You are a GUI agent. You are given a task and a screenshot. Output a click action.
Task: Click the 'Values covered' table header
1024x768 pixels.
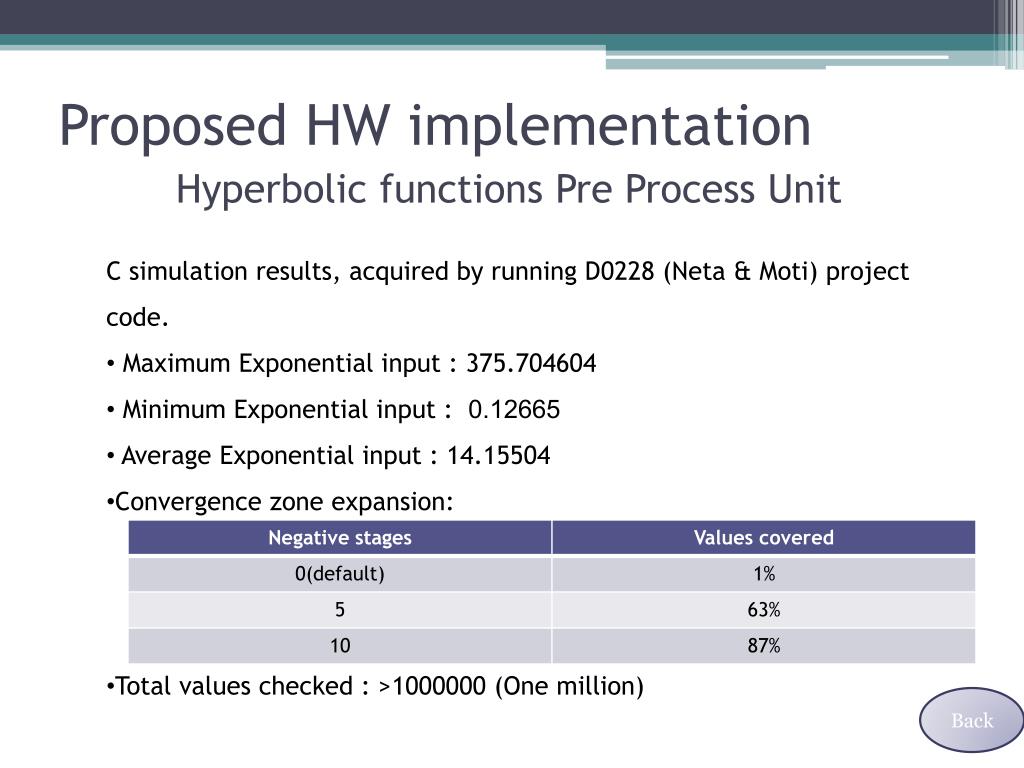[x=763, y=537]
